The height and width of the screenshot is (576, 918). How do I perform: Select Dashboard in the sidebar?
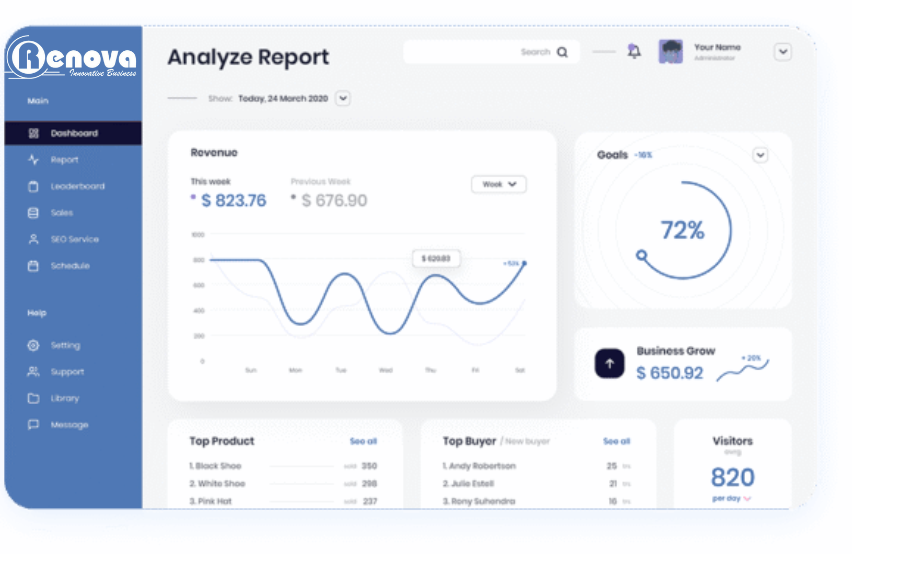pyautogui.click(x=74, y=133)
